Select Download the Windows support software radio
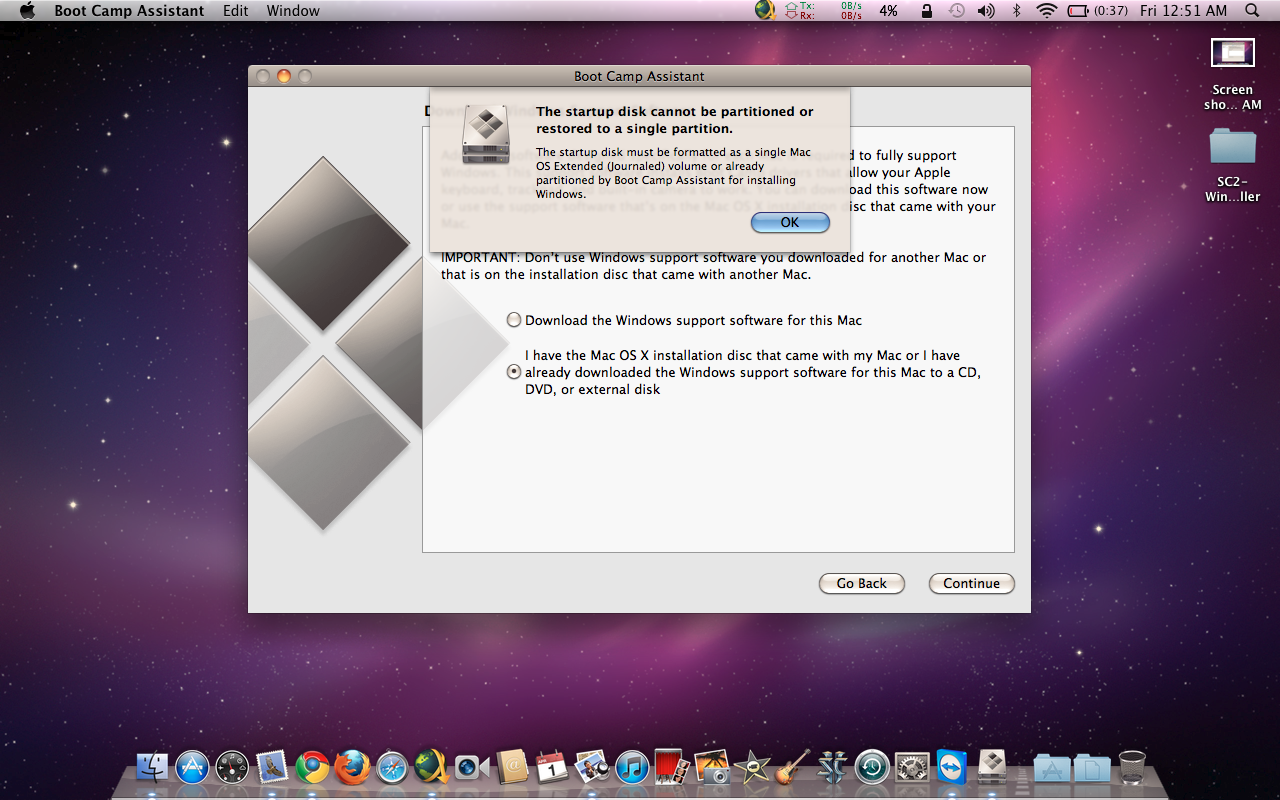Viewport: 1280px width, 800px height. pyautogui.click(x=514, y=320)
